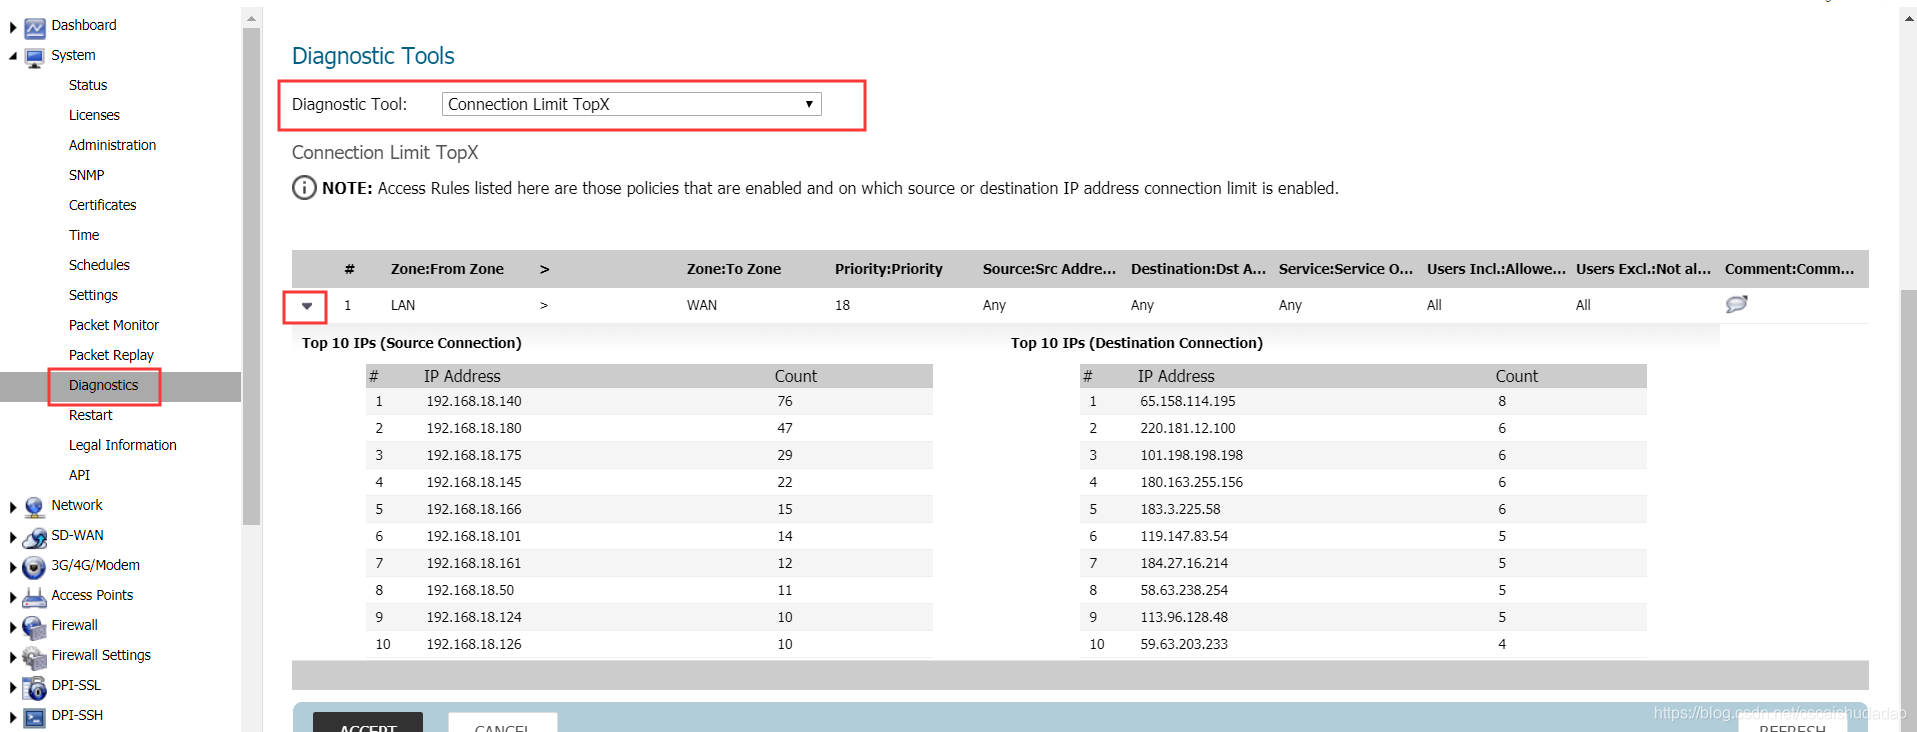Image resolution: width=1917 pixels, height=732 pixels.
Task: Open the API page
Action: click(x=79, y=475)
